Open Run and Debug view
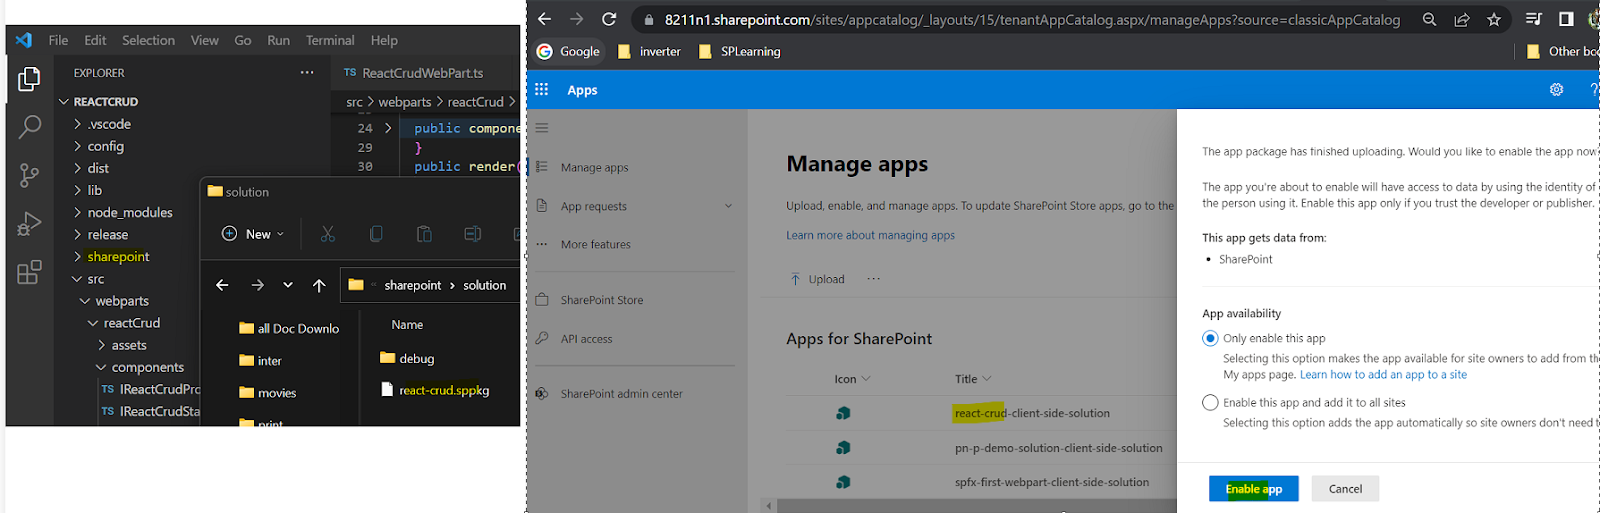 29,224
